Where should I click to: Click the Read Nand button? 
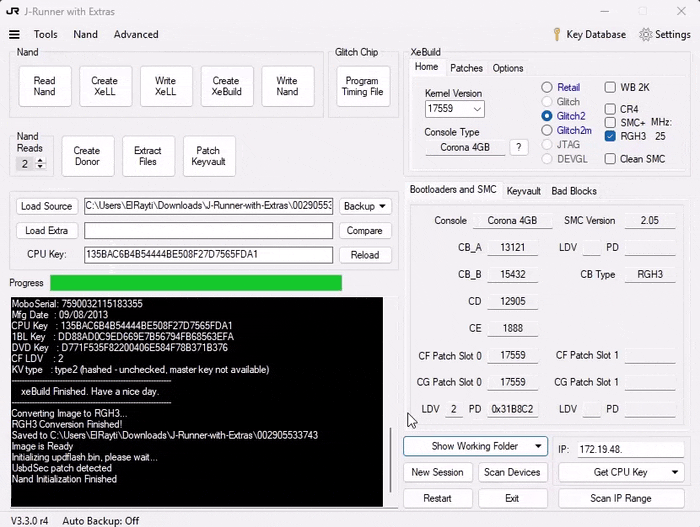[x=45, y=86]
